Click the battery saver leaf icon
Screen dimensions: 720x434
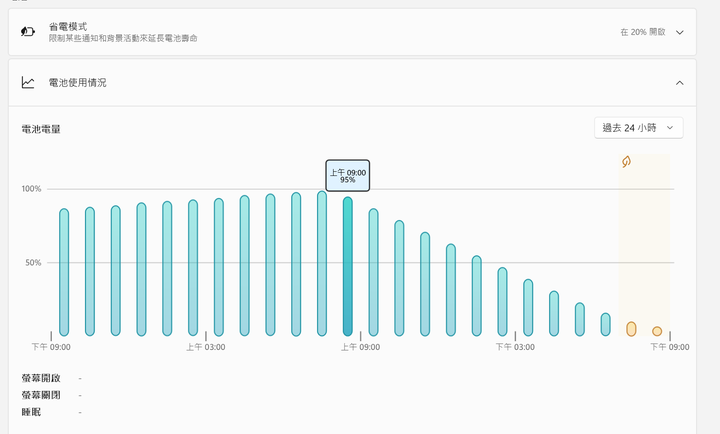tap(28, 32)
